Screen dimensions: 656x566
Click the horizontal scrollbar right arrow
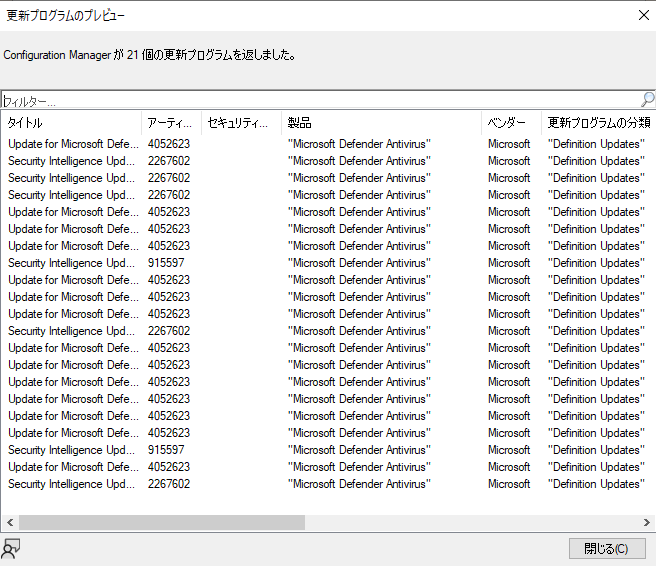(x=646, y=522)
